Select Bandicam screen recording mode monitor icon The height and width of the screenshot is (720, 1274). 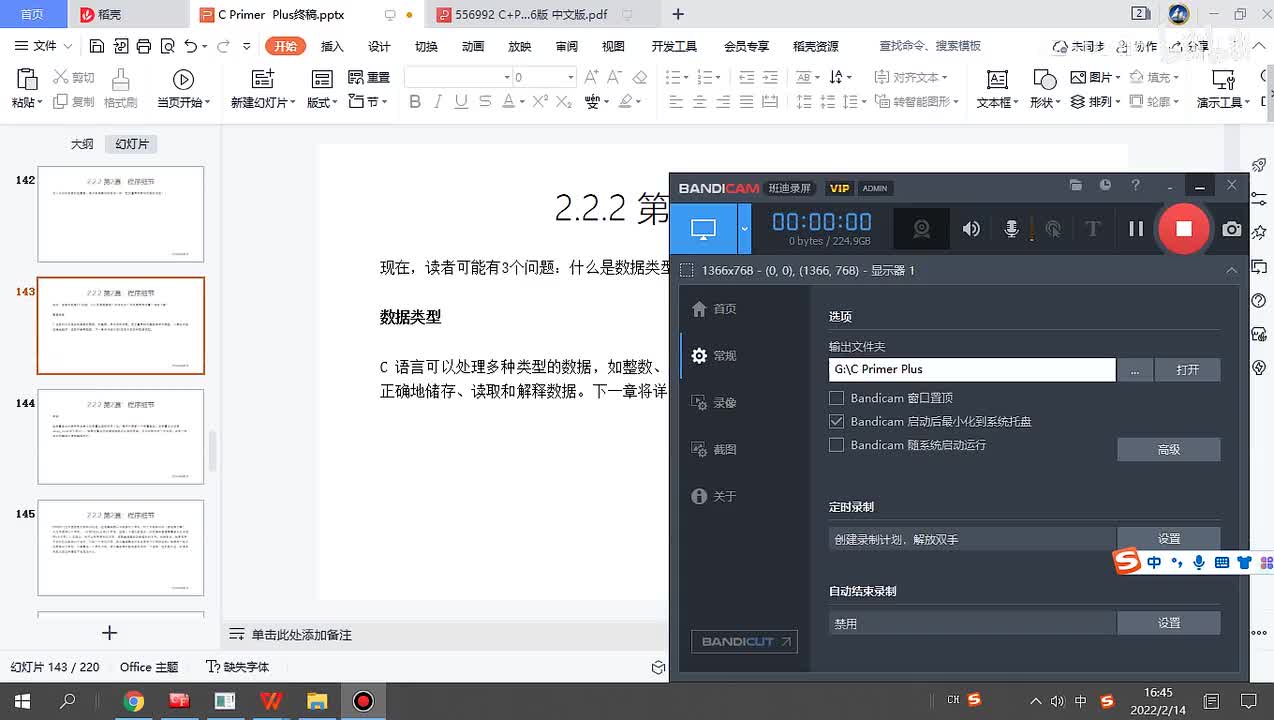(x=703, y=229)
